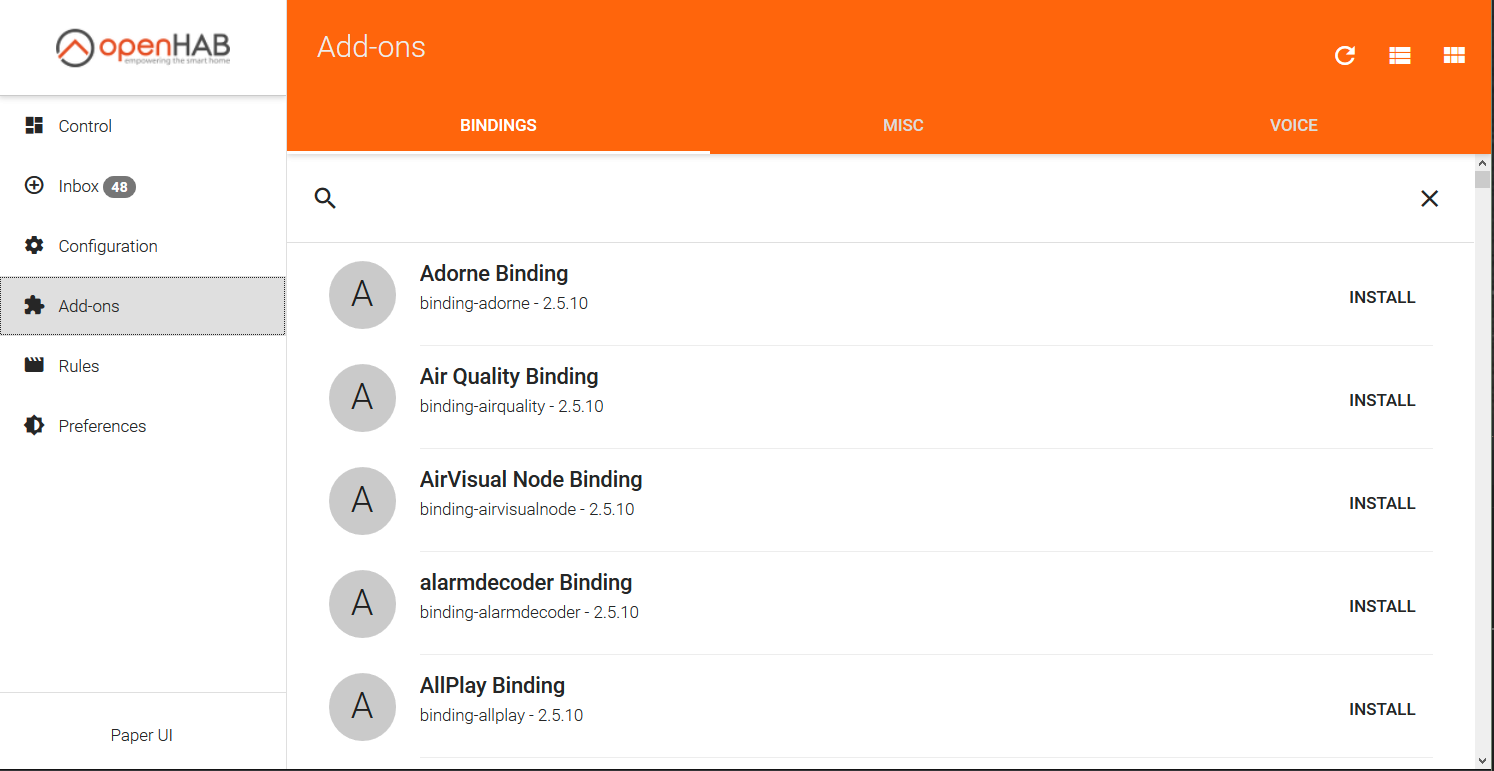Click the binding-airquality - 2.5.10 text
1494x771 pixels.
[512, 406]
